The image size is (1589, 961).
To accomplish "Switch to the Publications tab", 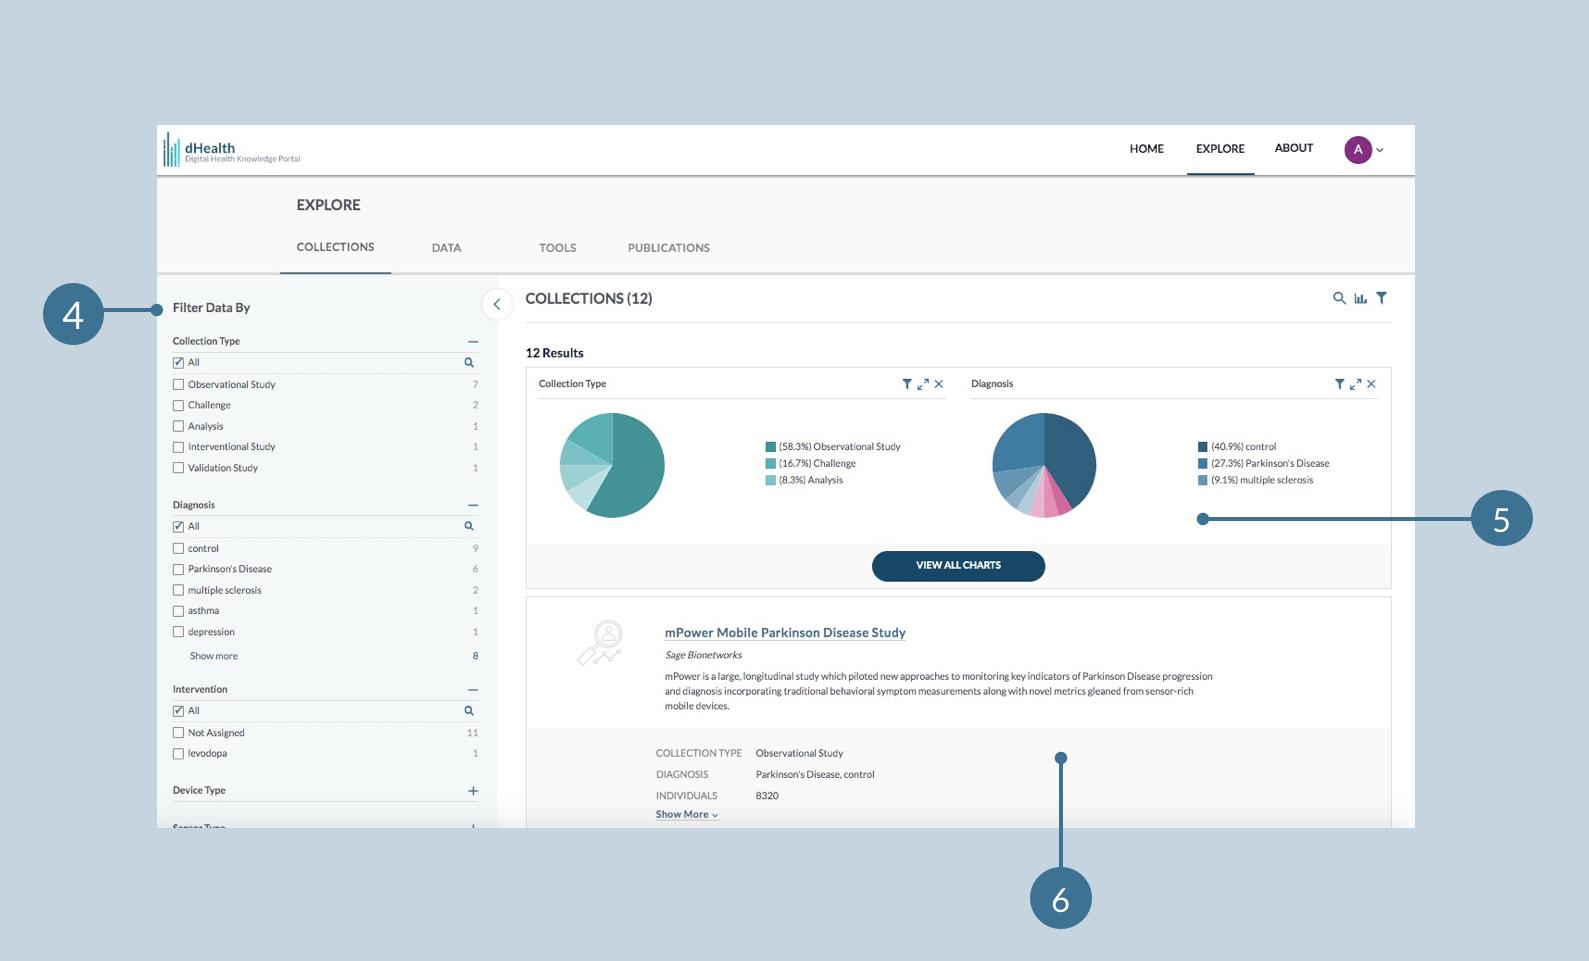I will pyautogui.click(x=669, y=248).
